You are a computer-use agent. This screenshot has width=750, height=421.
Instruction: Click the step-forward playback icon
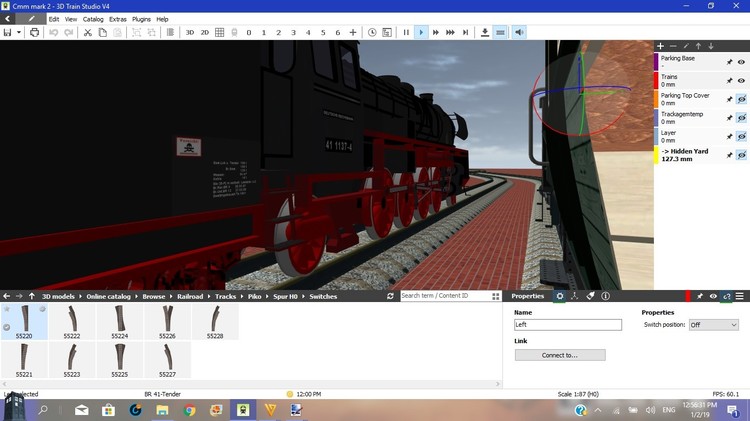(465, 33)
